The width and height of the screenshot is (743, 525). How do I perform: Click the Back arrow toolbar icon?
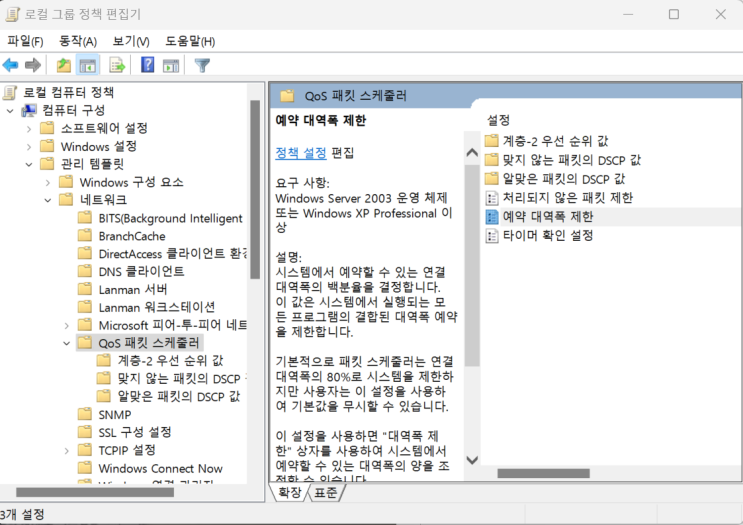(x=10, y=65)
